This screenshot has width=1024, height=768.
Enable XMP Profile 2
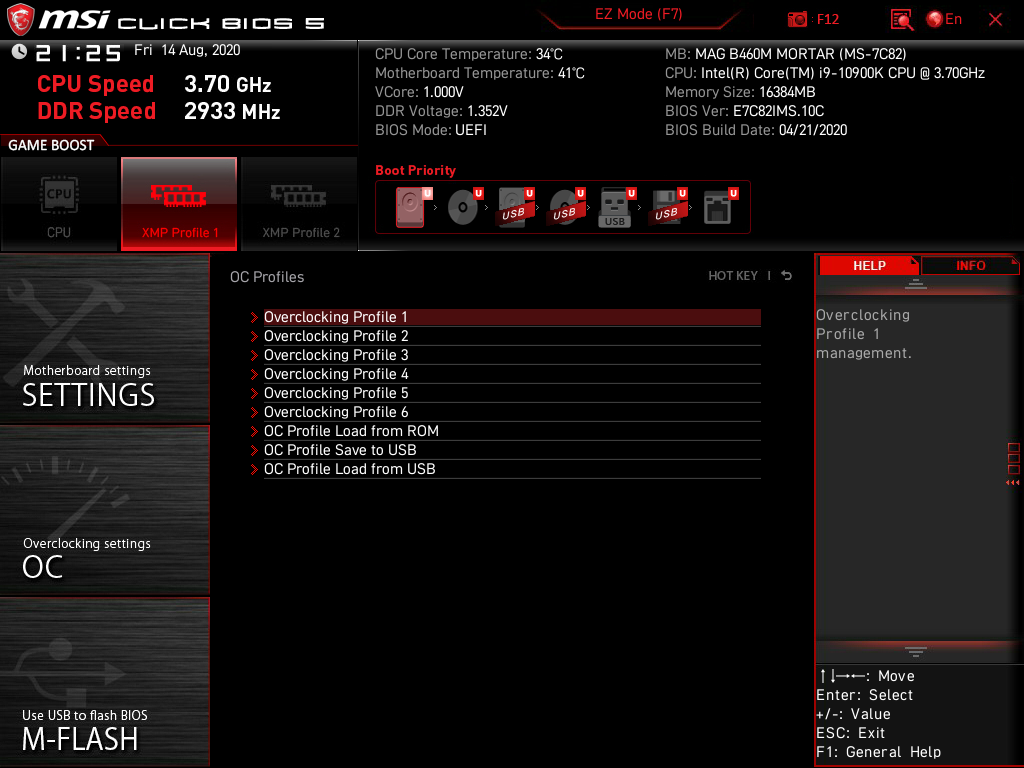tap(299, 203)
